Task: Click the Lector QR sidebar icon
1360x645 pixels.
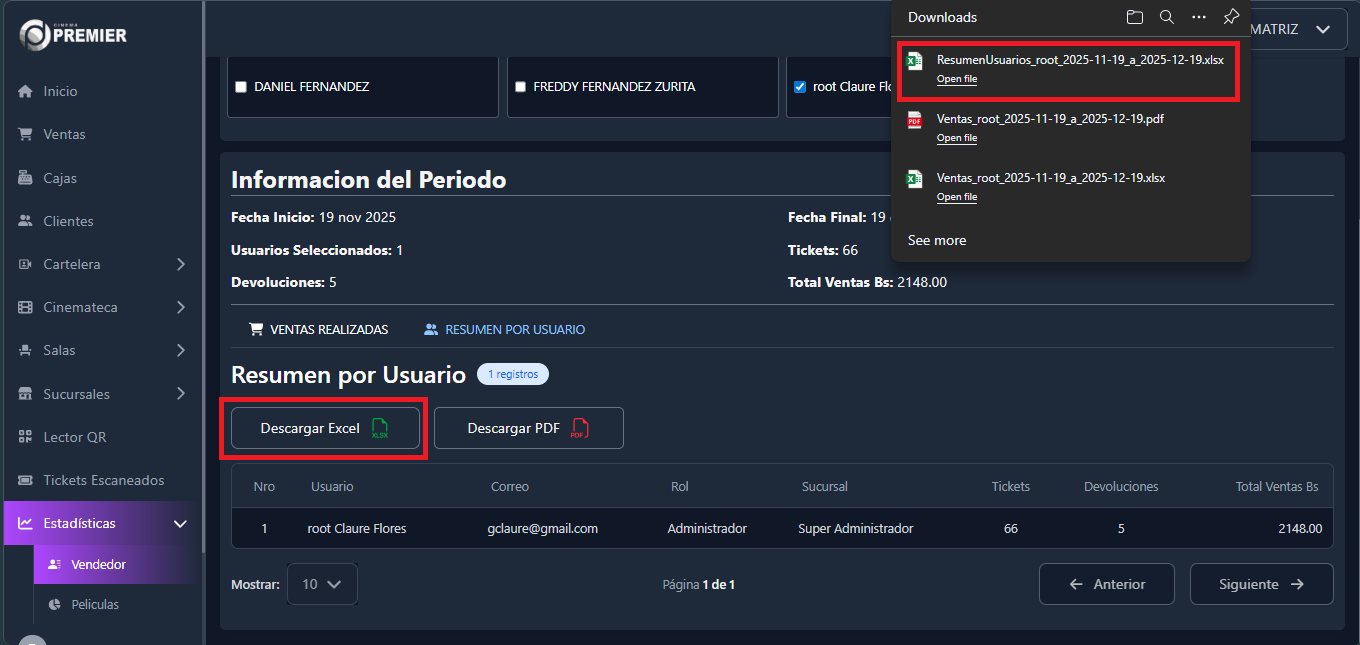Action: (26, 437)
